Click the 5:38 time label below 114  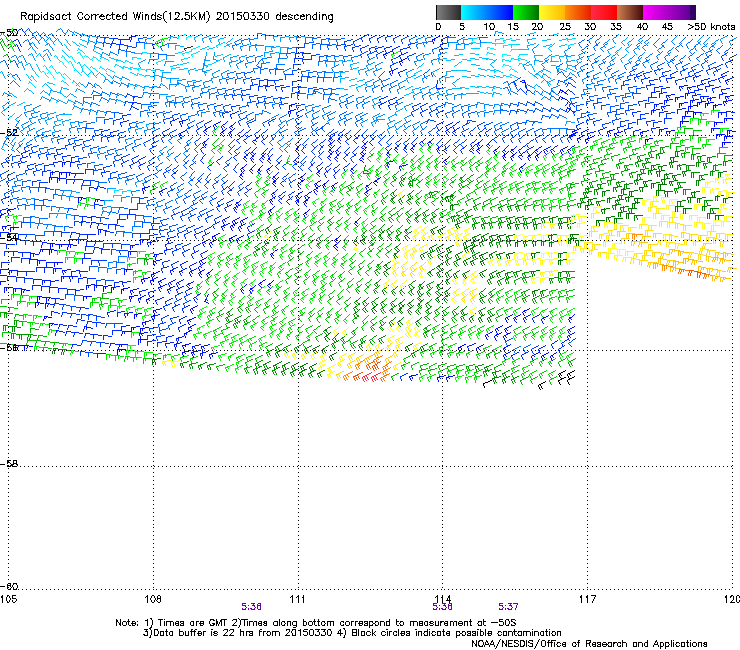[x=442, y=607]
